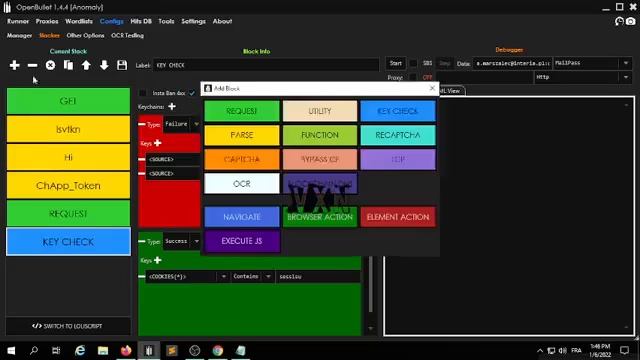Click the icon left of the camera
This screenshot has width=640, height=360.
coord(619,21)
